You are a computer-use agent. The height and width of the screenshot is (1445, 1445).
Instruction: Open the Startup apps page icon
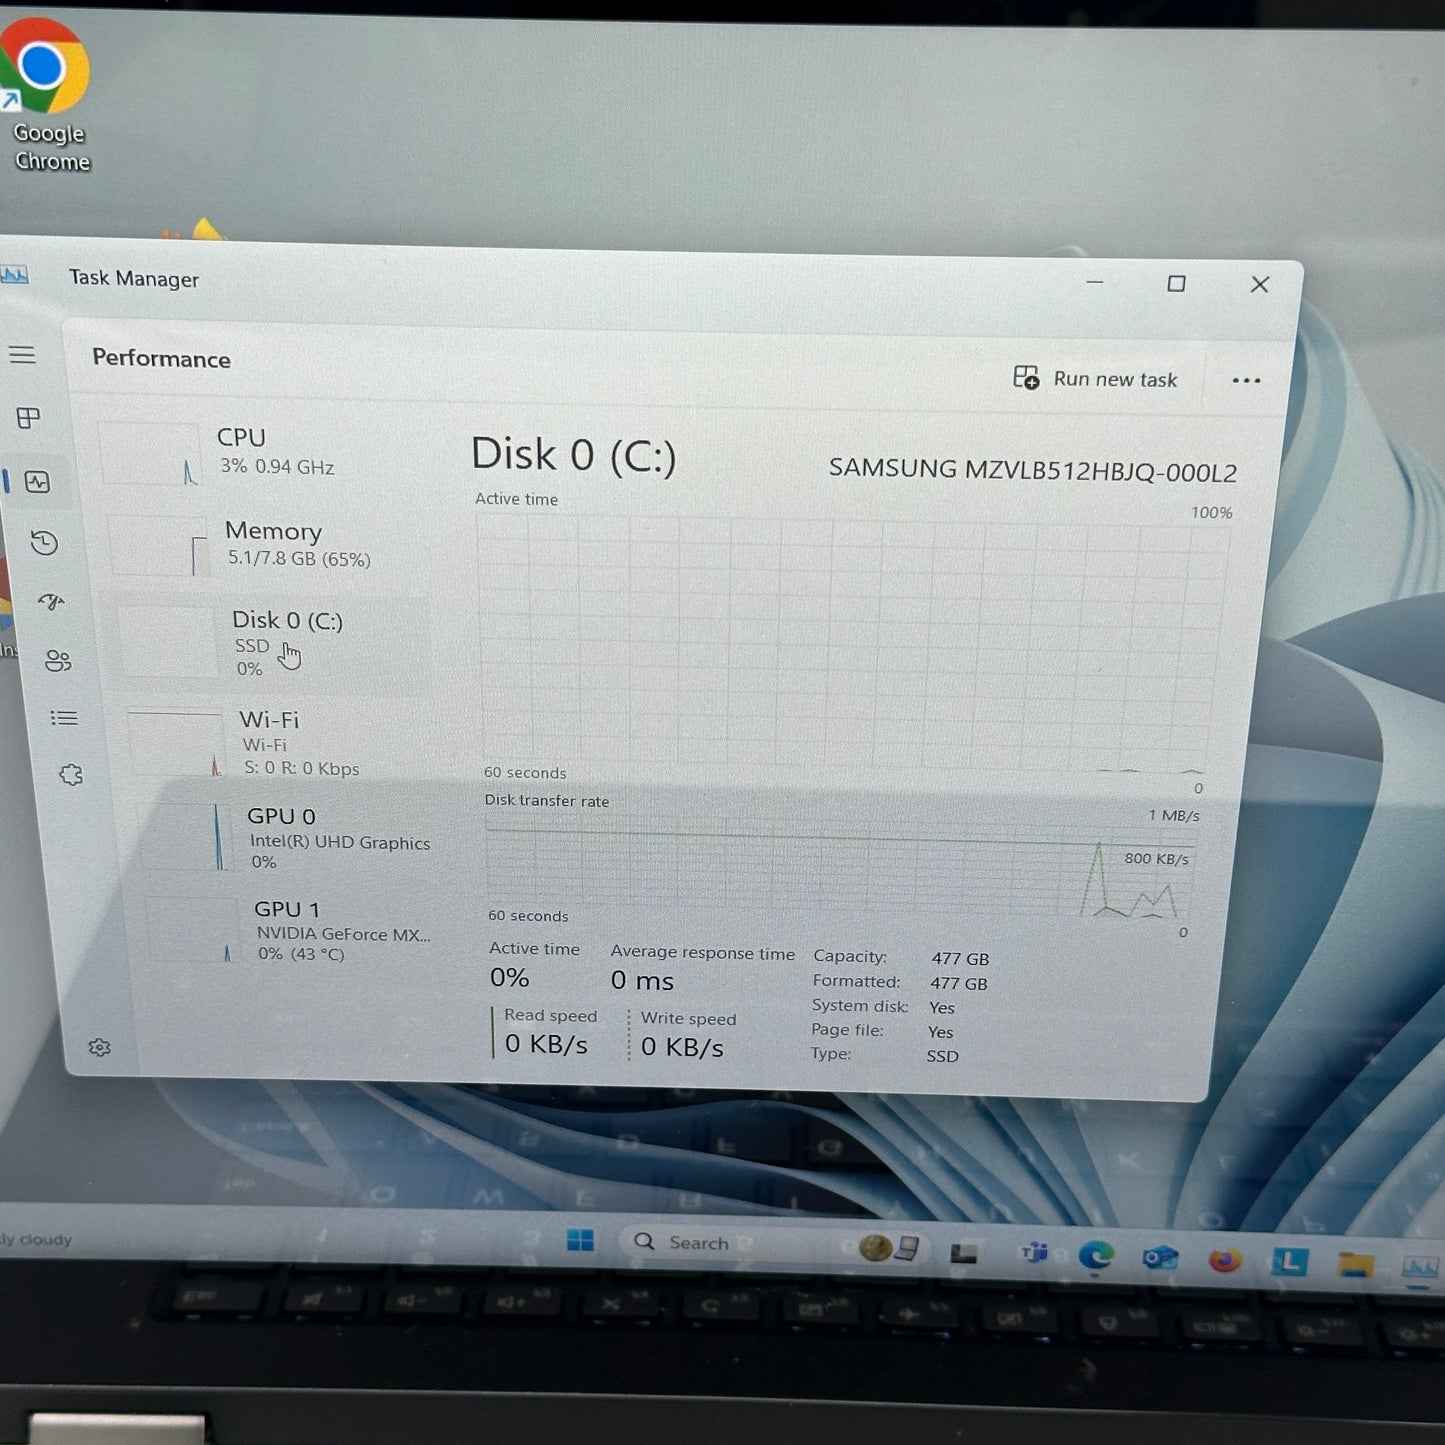(51, 601)
